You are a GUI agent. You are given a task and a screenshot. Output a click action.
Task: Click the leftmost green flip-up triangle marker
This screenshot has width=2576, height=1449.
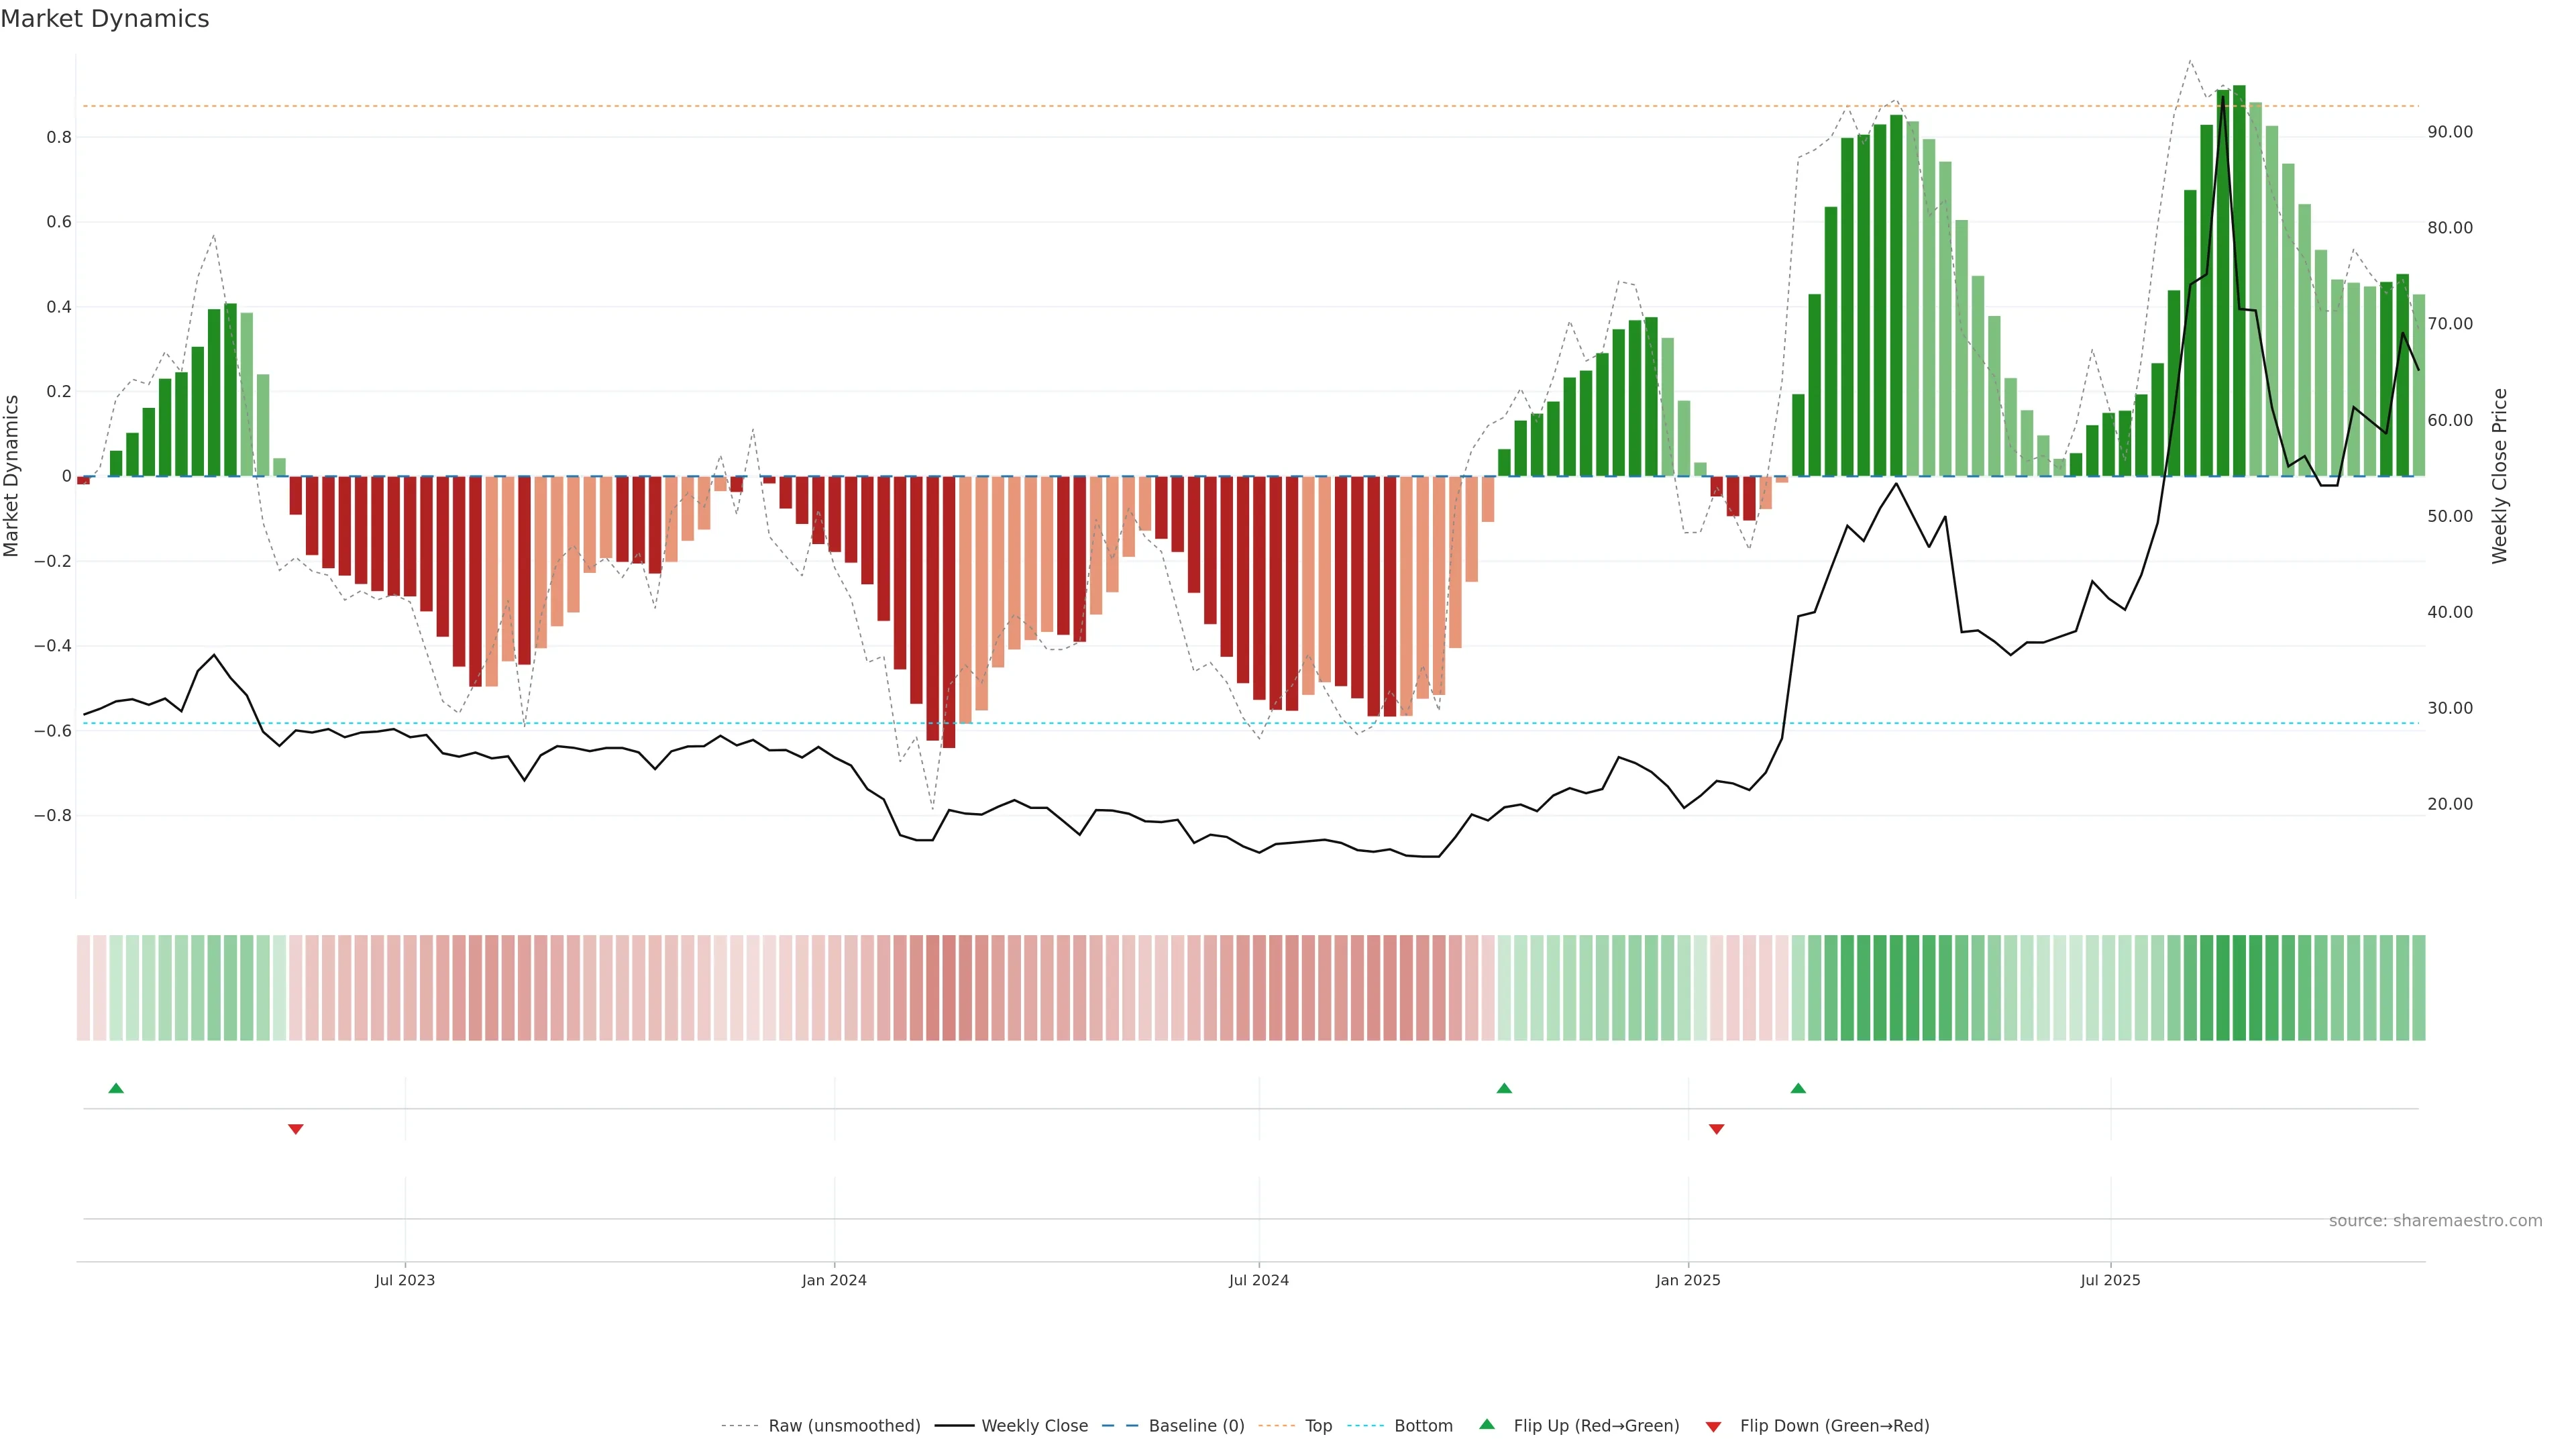pyautogui.click(x=116, y=1088)
